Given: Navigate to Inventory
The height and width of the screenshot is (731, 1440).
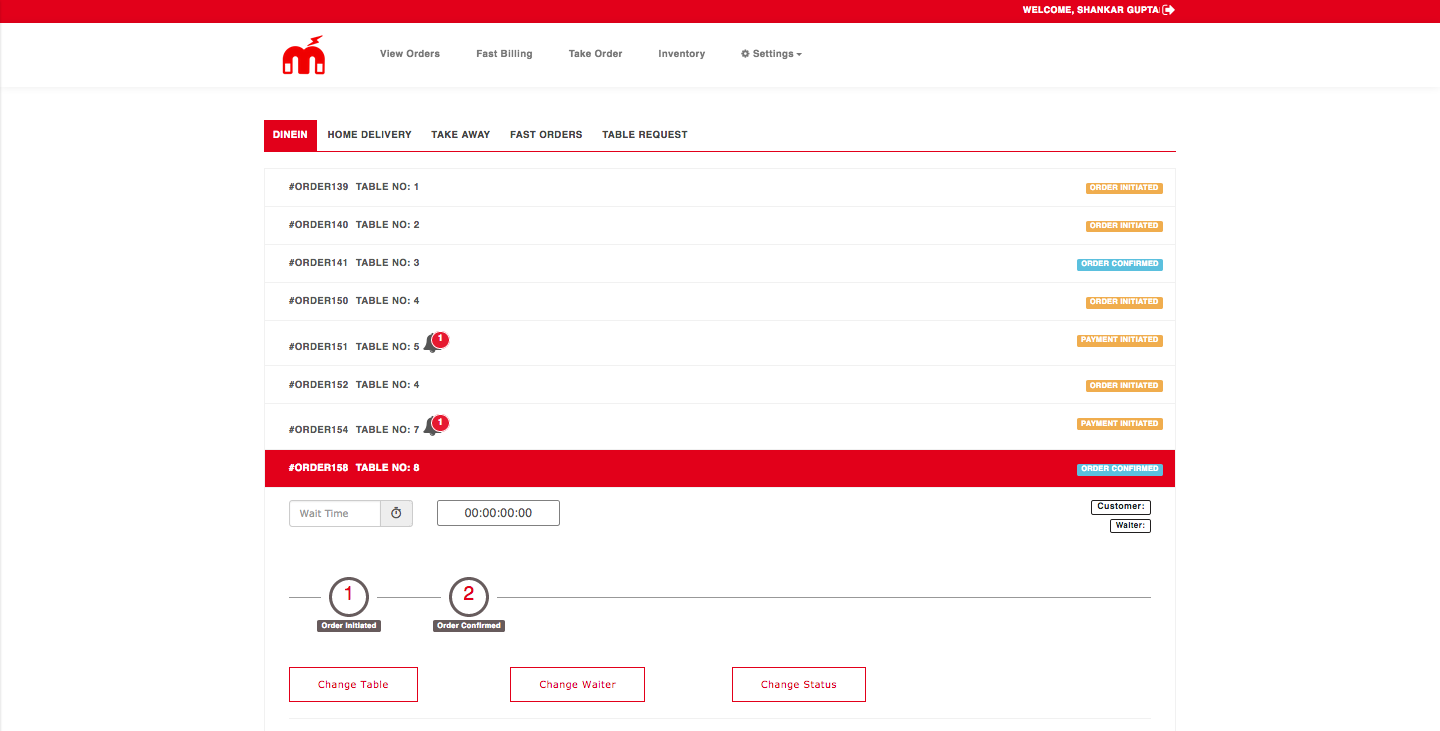Looking at the screenshot, I should [x=682, y=54].
